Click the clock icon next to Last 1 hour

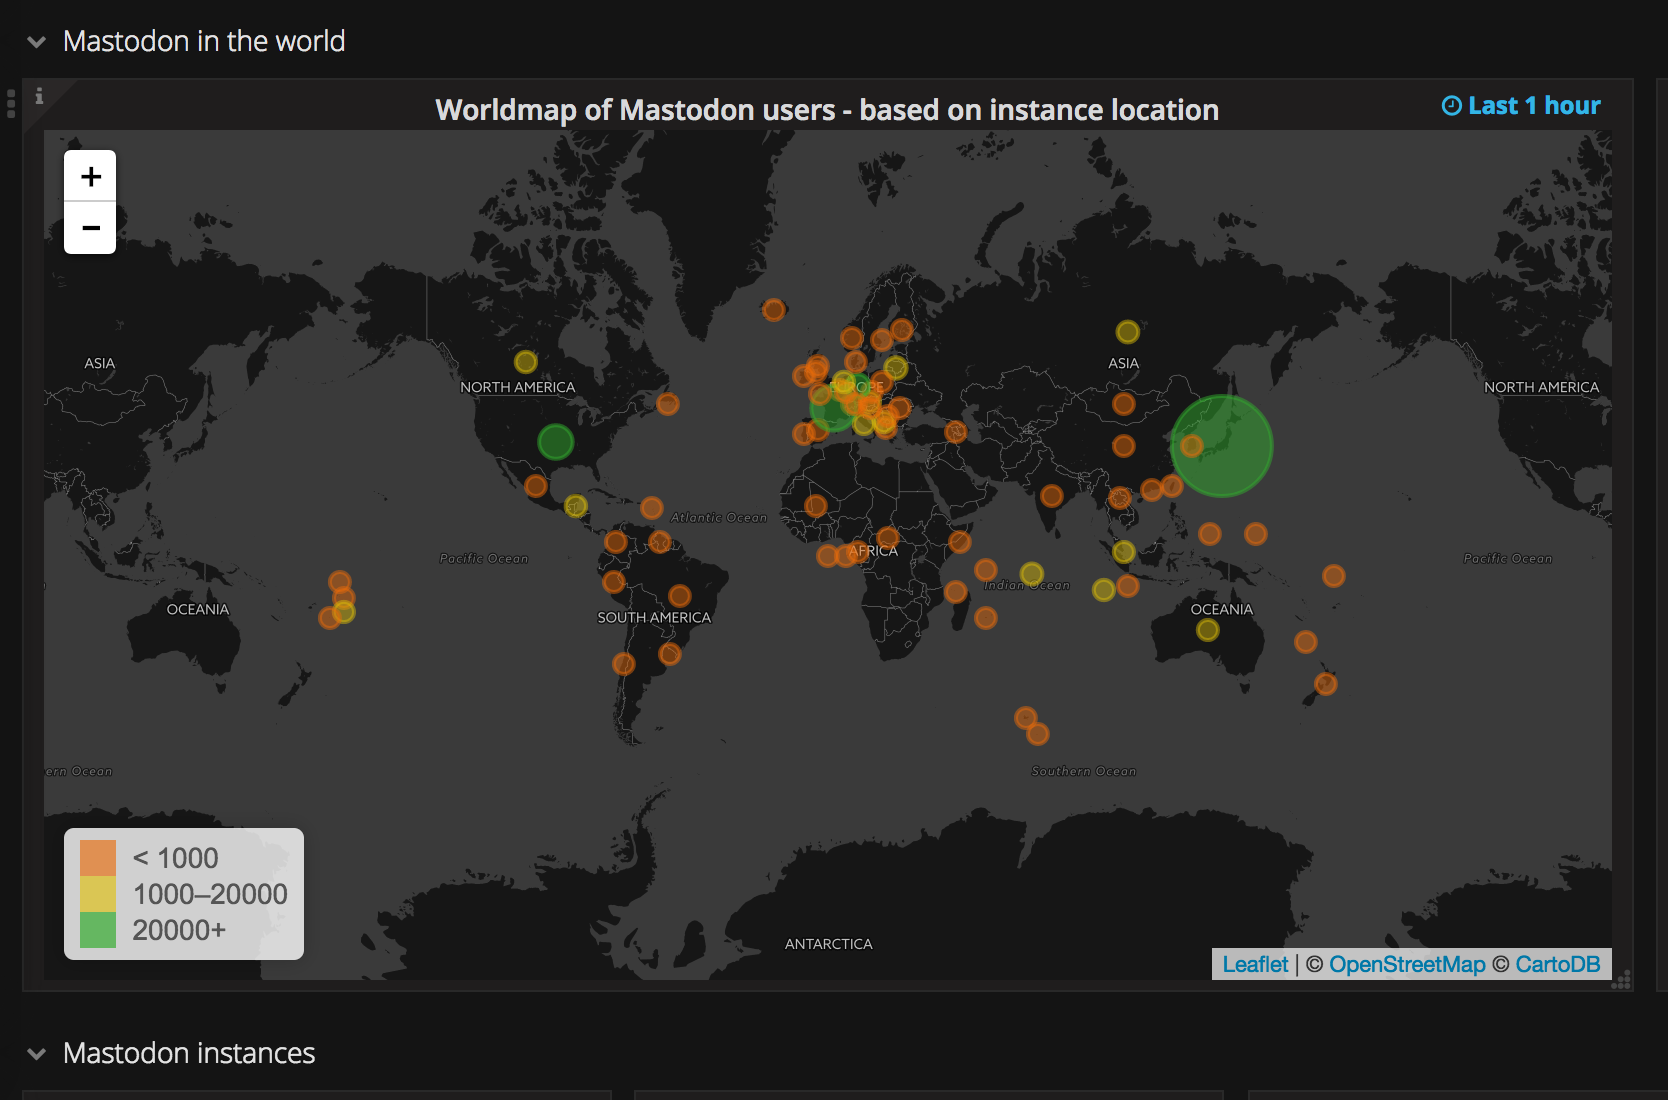tap(1452, 105)
